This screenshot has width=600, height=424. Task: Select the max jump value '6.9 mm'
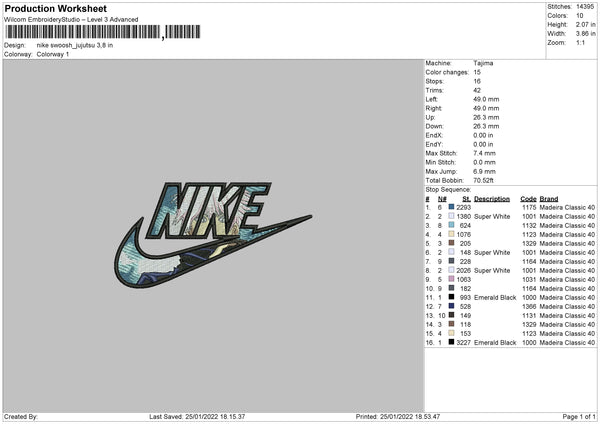(484, 171)
